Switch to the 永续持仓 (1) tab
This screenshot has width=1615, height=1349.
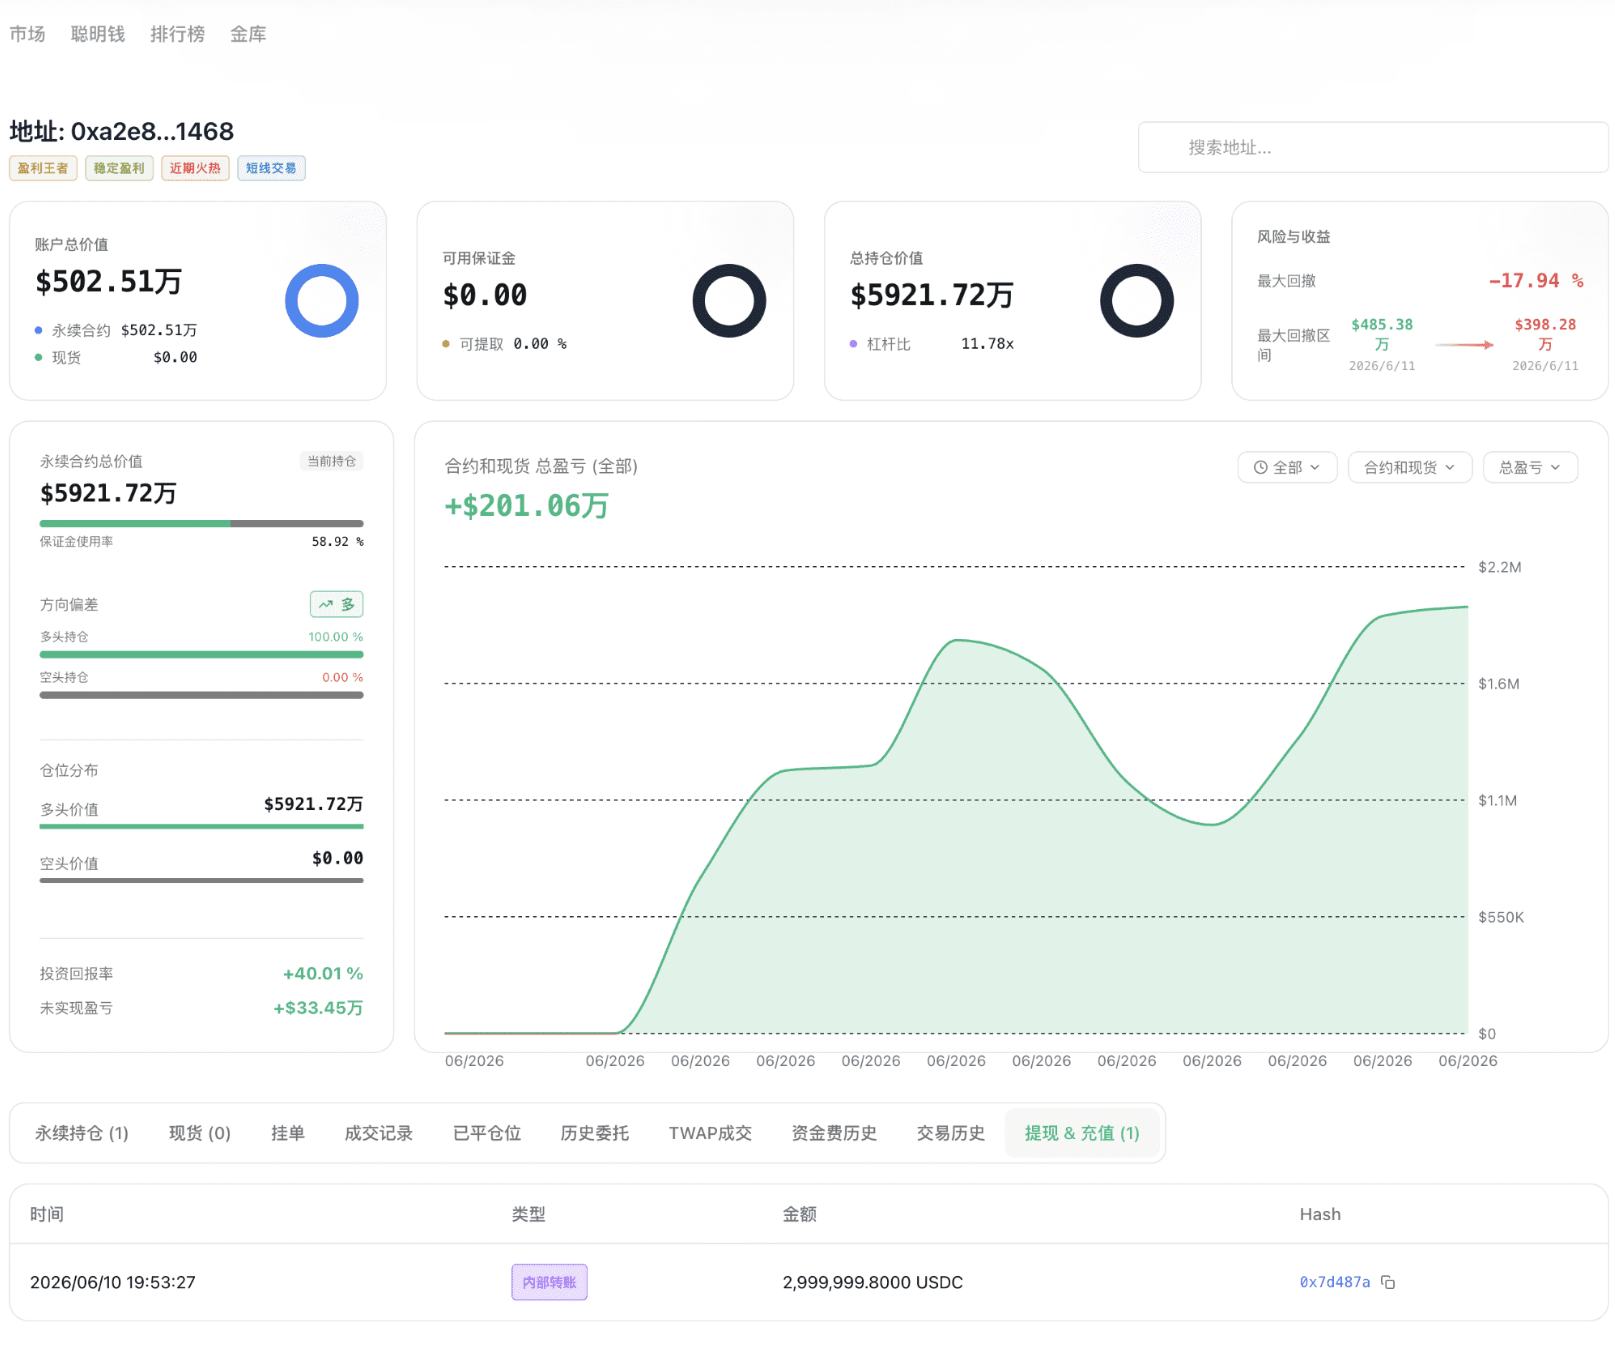coord(82,1133)
